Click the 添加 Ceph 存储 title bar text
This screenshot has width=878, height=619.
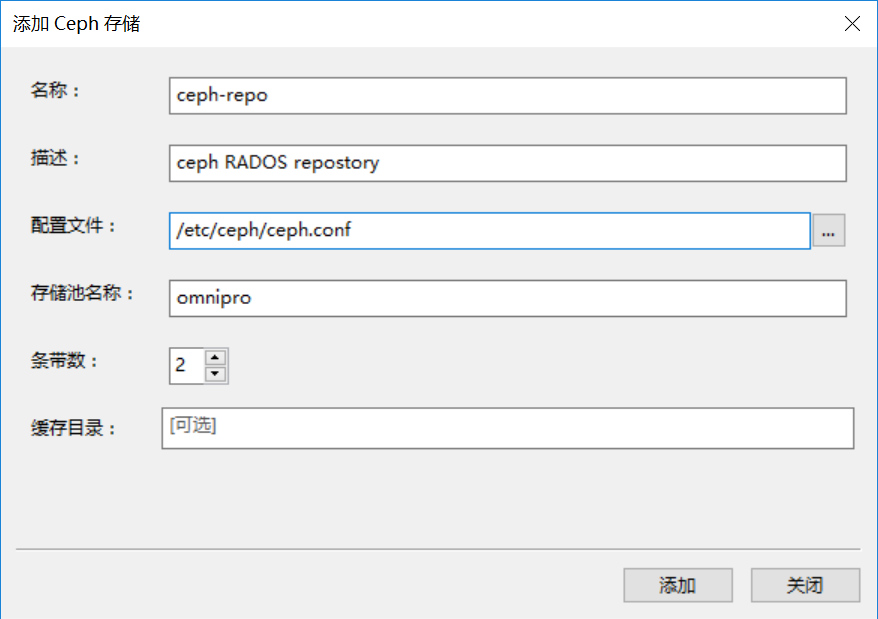(x=76, y=24)
